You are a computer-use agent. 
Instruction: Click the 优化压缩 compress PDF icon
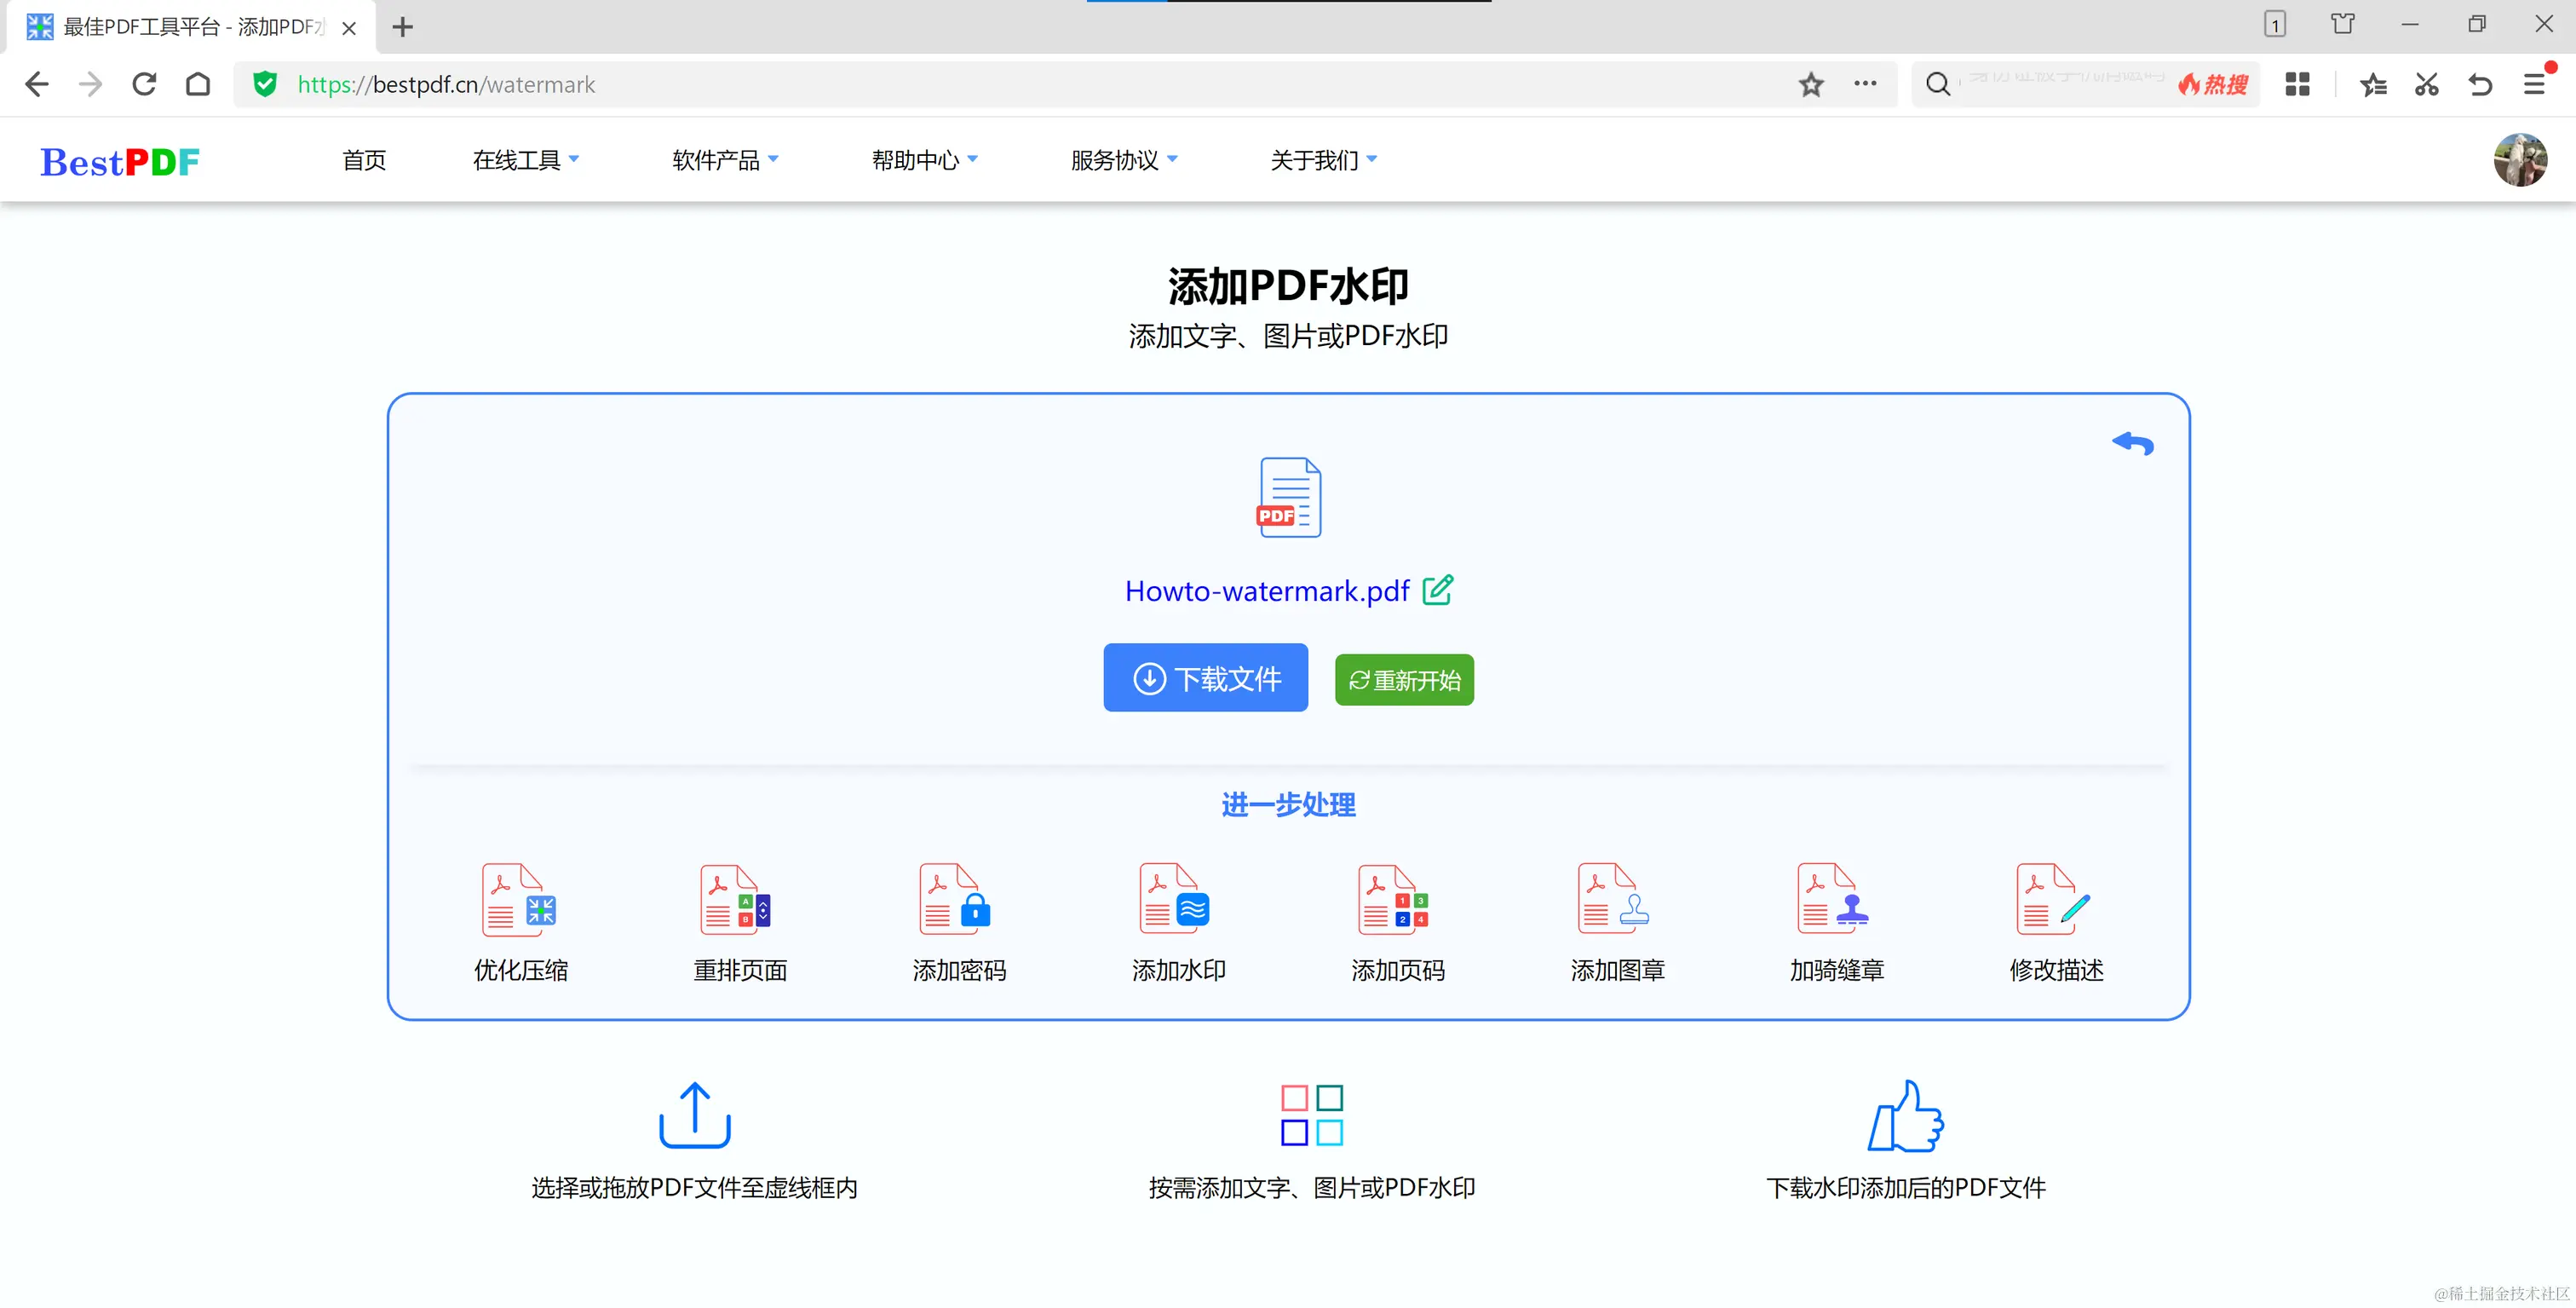tap(519, 899)
